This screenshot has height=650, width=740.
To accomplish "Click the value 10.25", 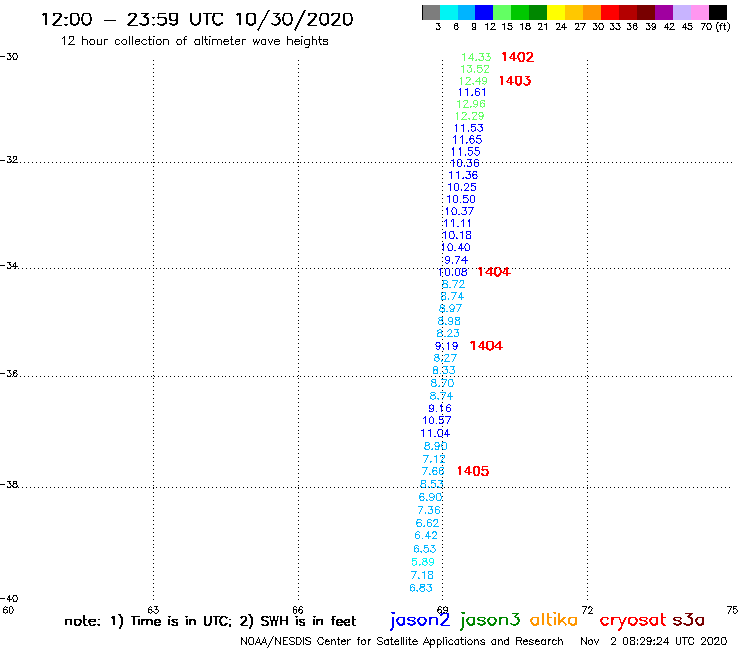I will pyautogui.click(x=462, y=187).
